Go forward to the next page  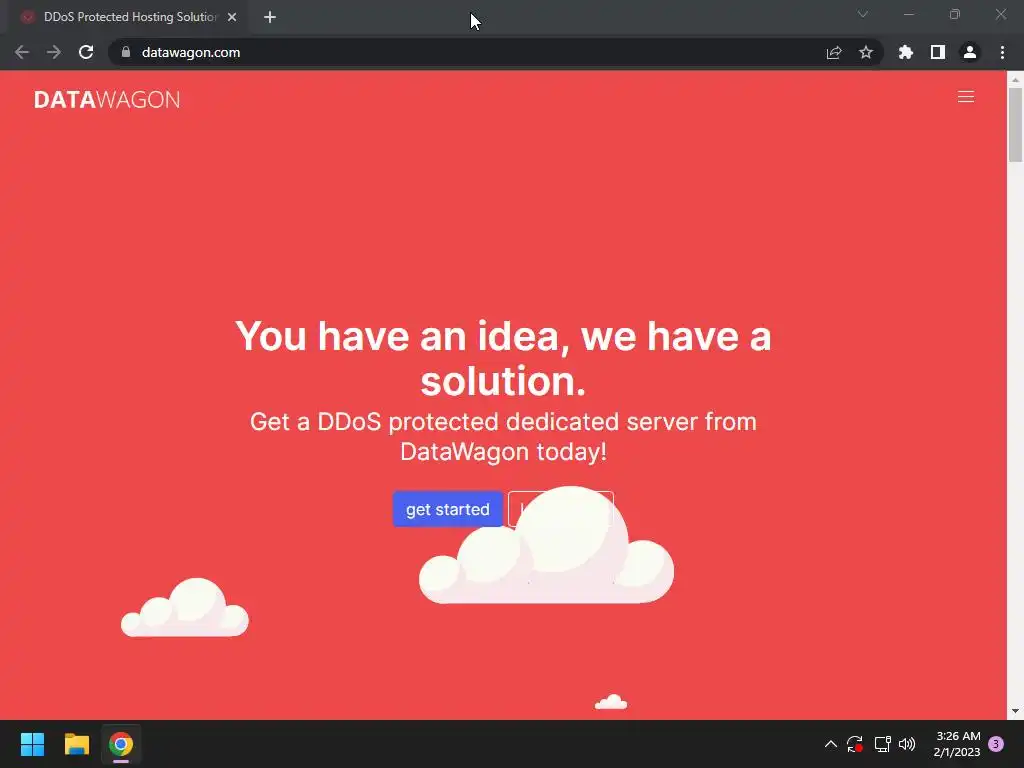pos(54,52)
